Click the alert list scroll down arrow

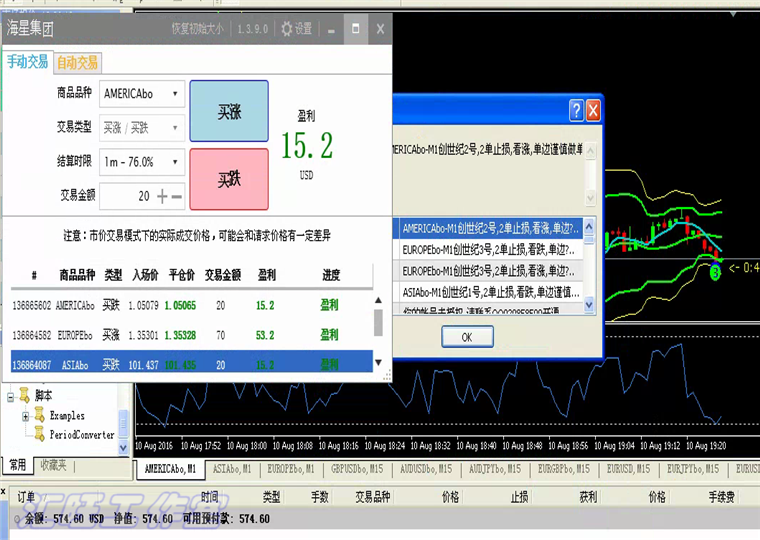coord(589,304)
